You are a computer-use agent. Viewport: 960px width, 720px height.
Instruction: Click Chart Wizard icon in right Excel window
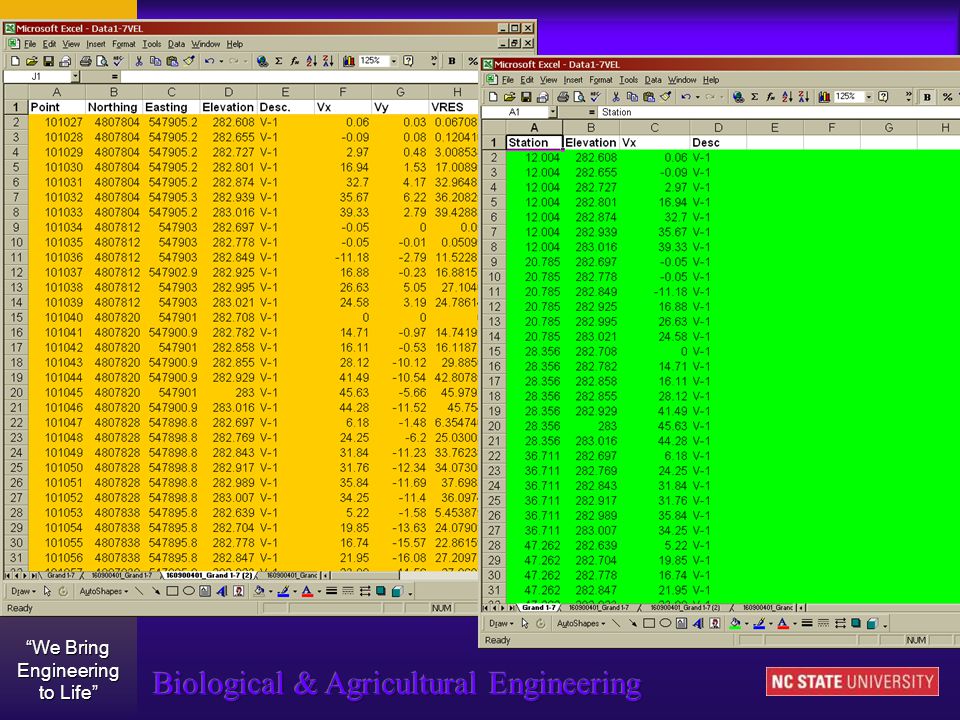825,97
